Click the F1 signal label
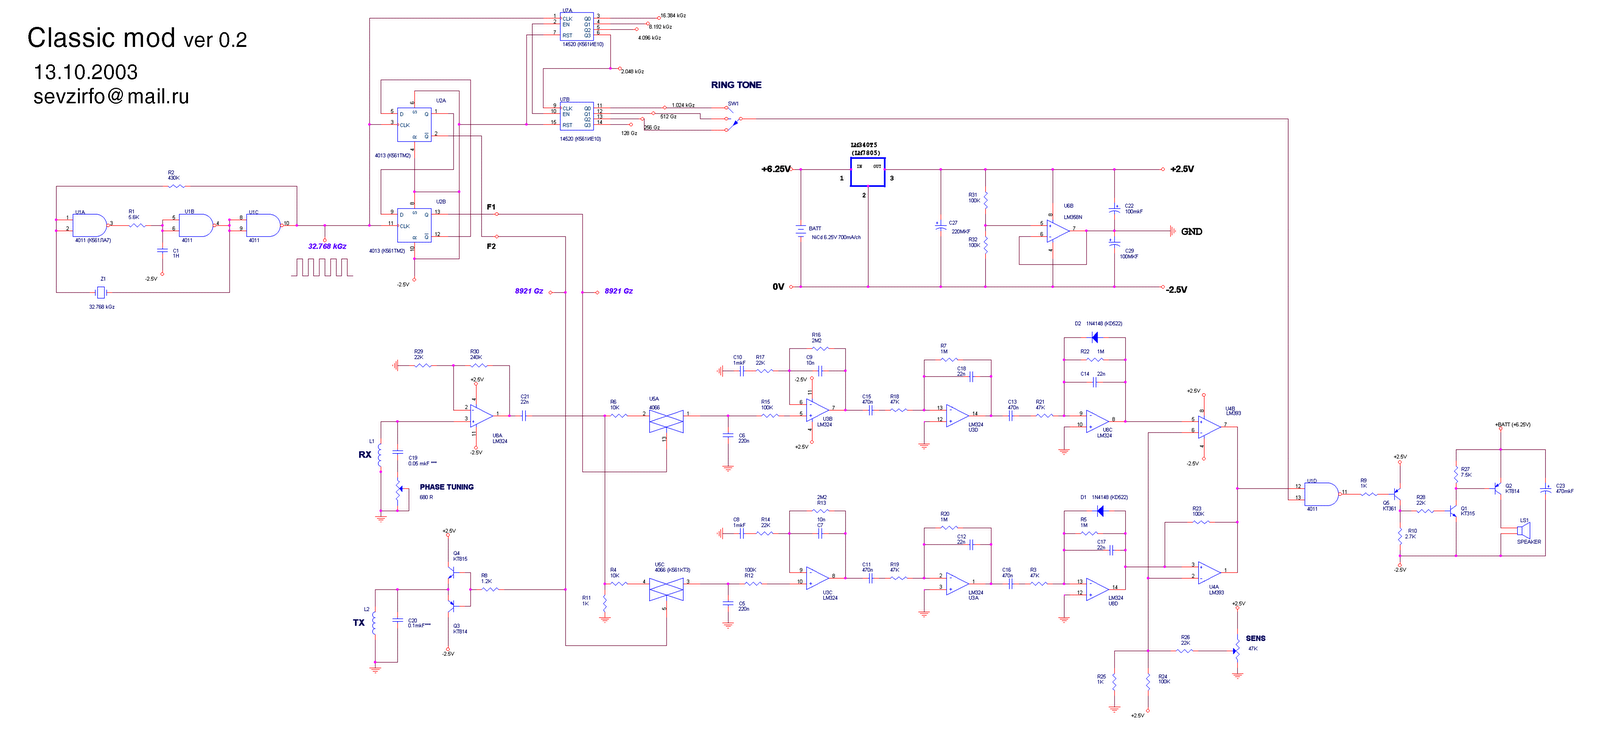Viewport: 1600px width, 744px height. (x=491, y=207)
